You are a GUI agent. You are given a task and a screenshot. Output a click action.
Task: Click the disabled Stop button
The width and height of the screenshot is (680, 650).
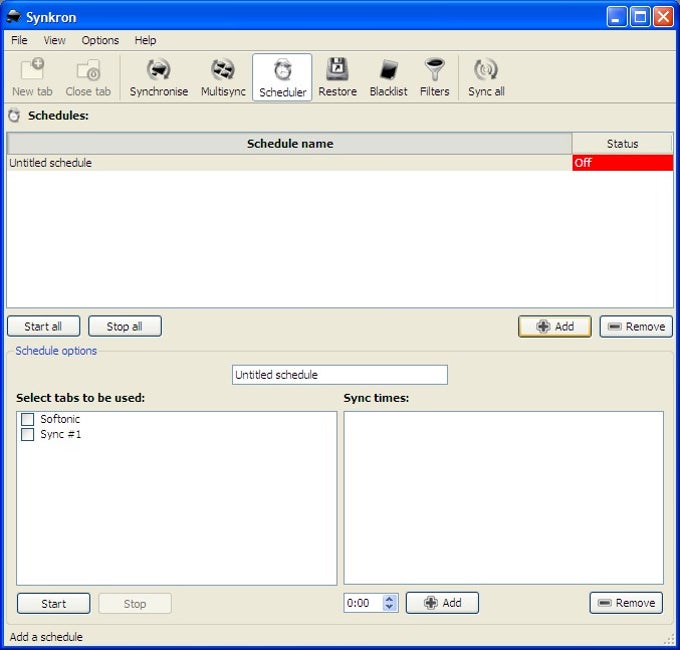[x=135, y=604]
